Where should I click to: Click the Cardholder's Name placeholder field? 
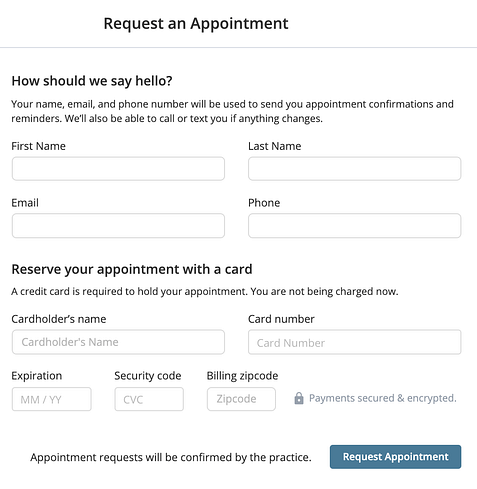(118, 342)
